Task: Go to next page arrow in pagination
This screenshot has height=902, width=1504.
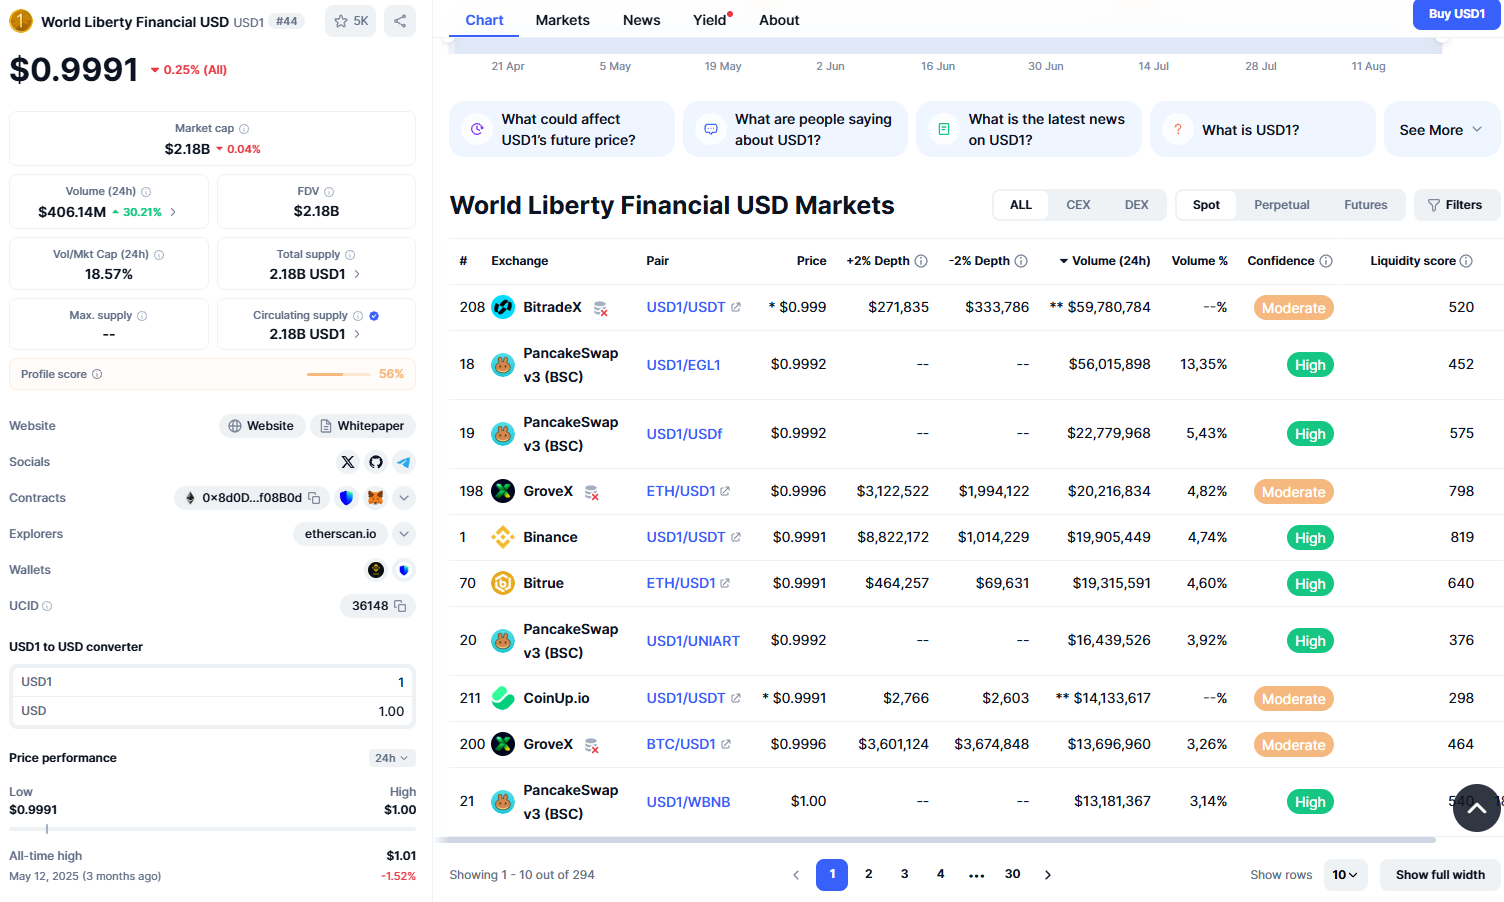Action: tap(1048, 875)
